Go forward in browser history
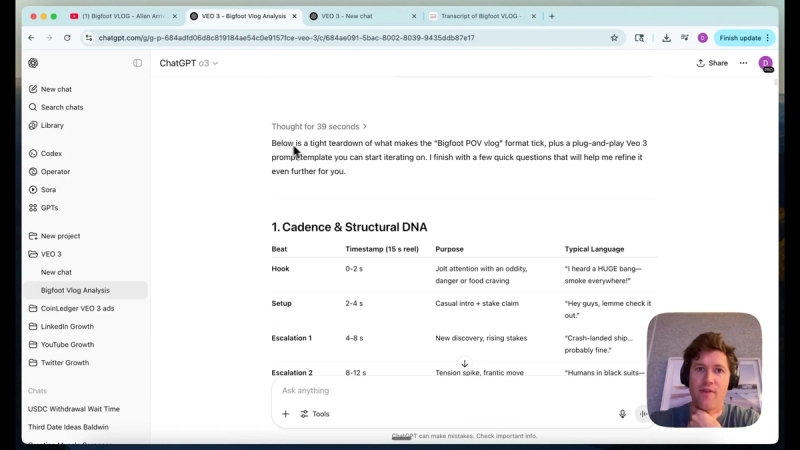Screen dimensions: 800x450 click(x=49, y=38)
